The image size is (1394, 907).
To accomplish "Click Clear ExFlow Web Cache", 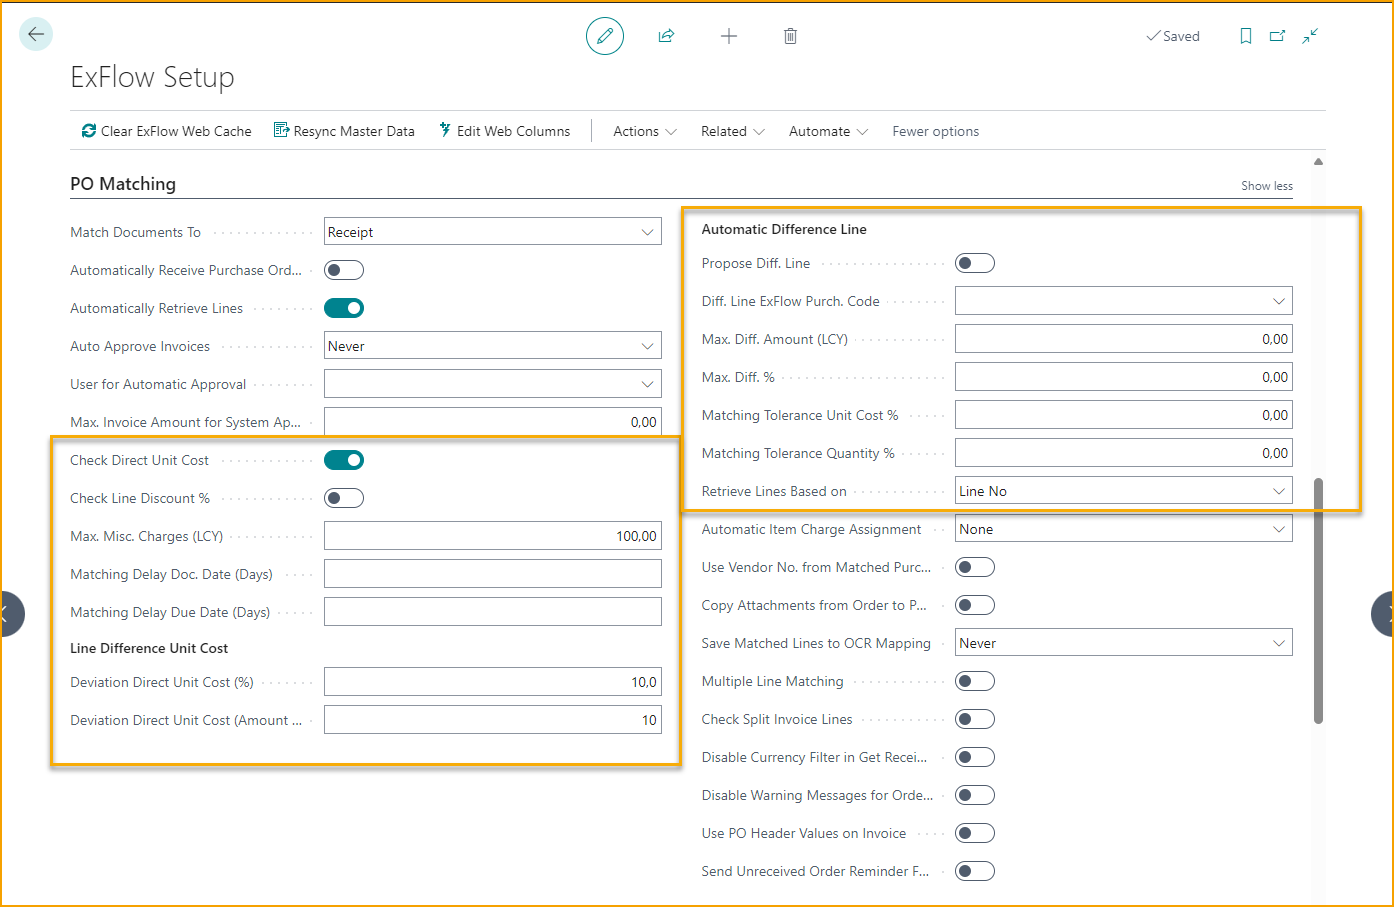I will [x=166, y=131].
